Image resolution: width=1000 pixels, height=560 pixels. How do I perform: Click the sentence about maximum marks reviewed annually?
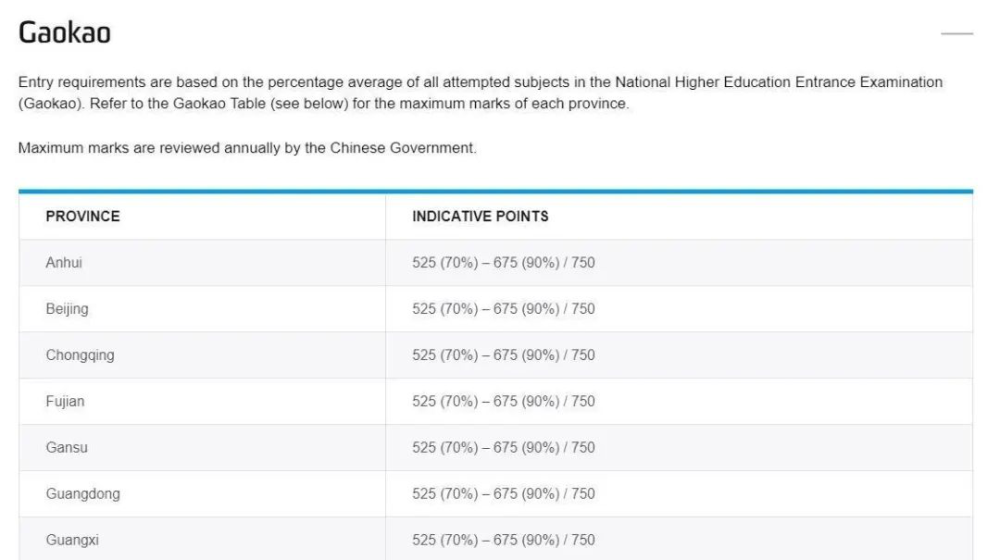pyautogui.click(x=247, y=150)
